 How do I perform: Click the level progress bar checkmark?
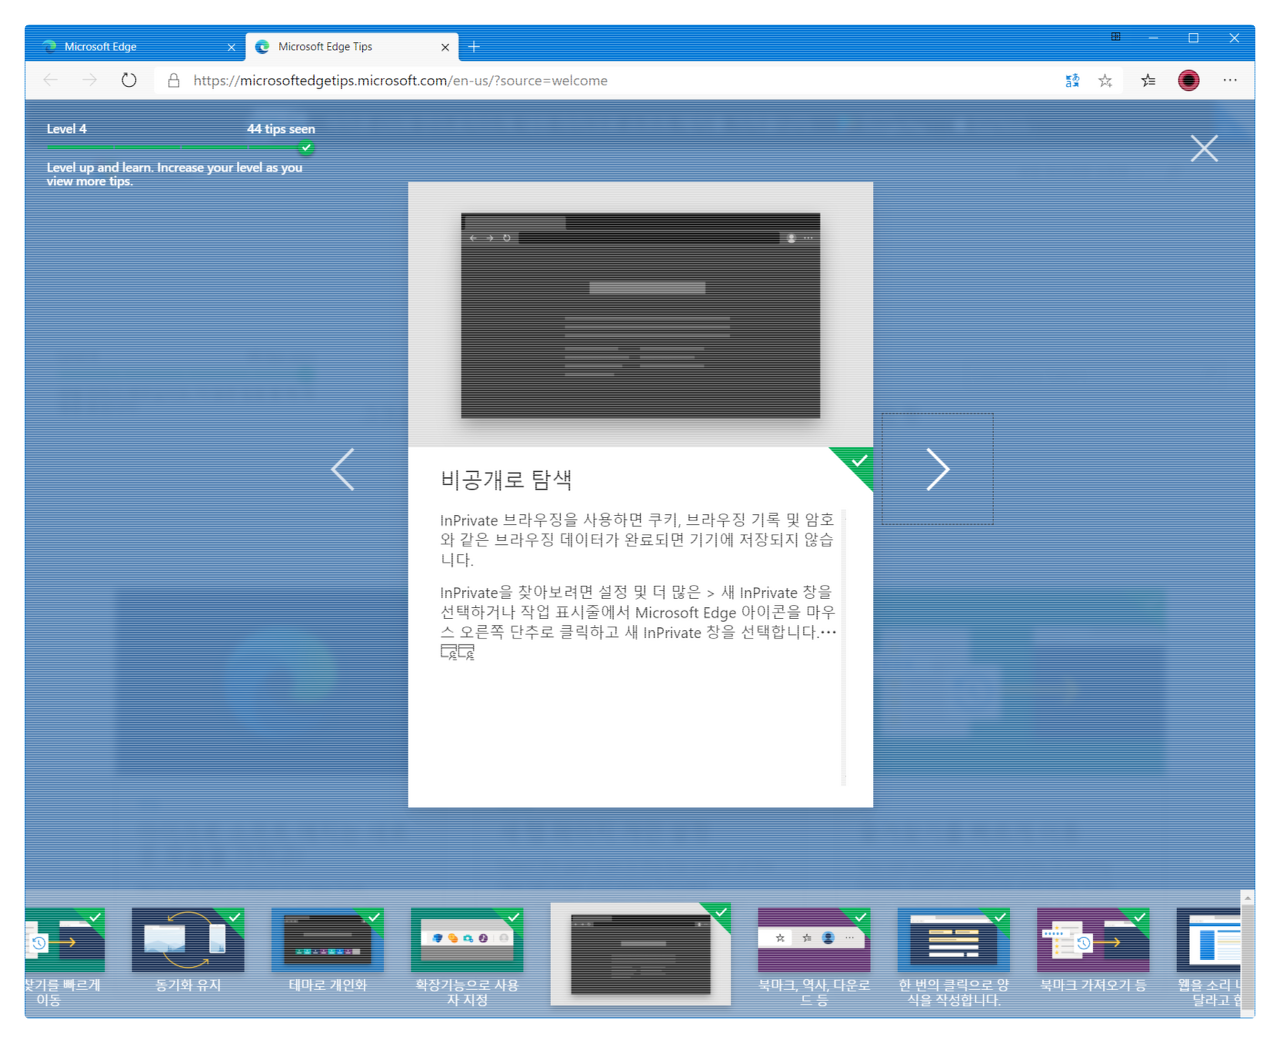pyautogui.click(x=307, y=148)
